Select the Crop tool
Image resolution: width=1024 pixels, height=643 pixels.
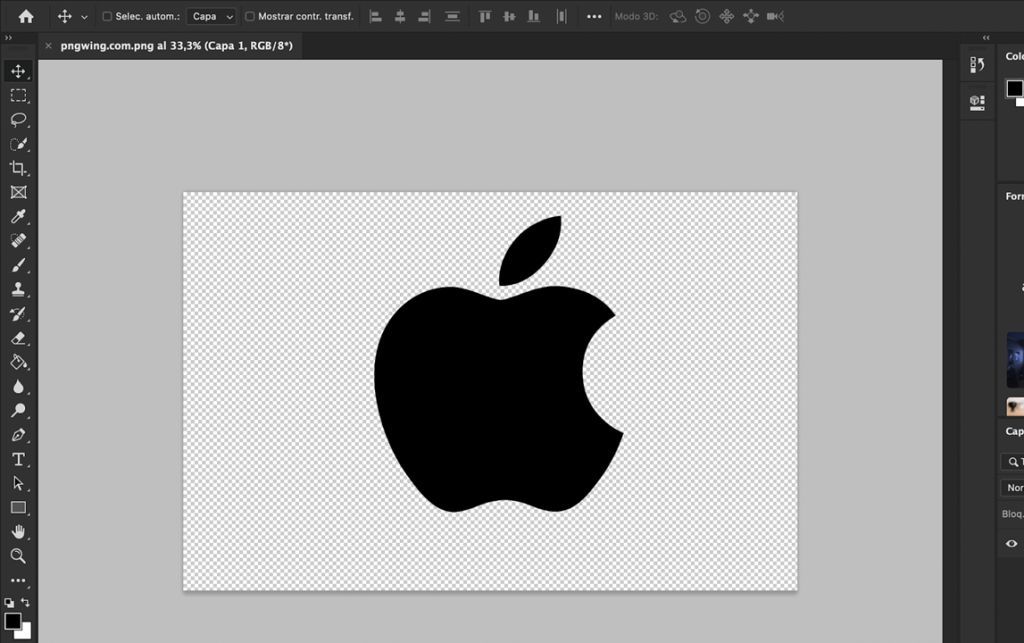(18, 168)
